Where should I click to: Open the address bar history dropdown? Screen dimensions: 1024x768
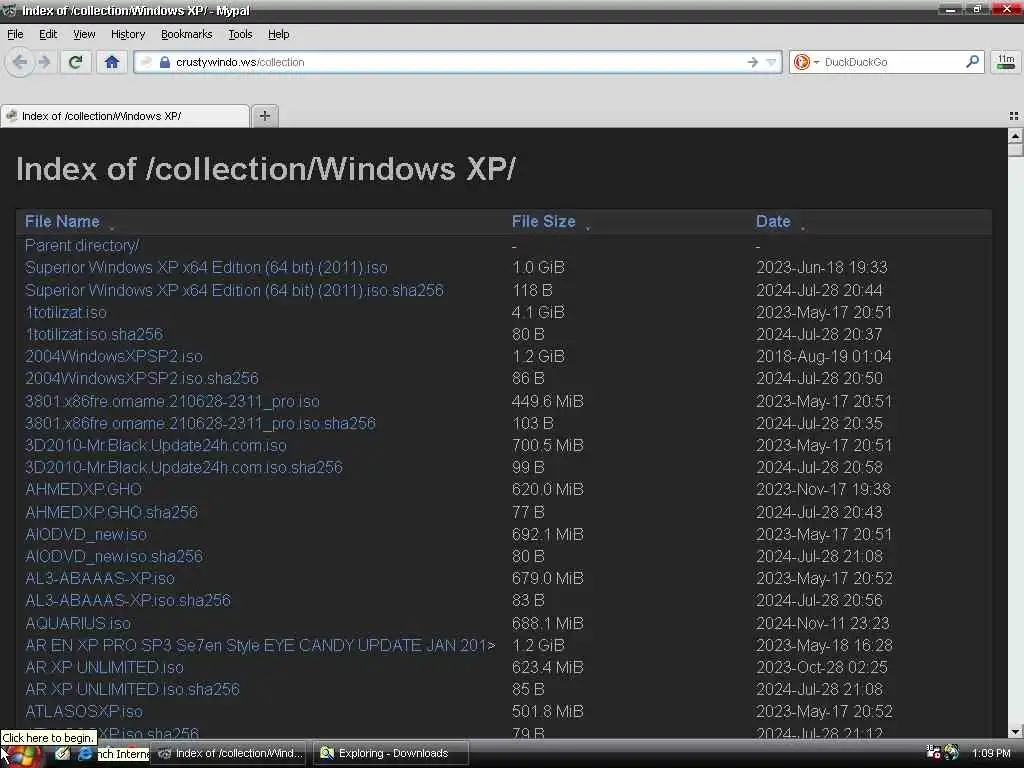[771, 62]
